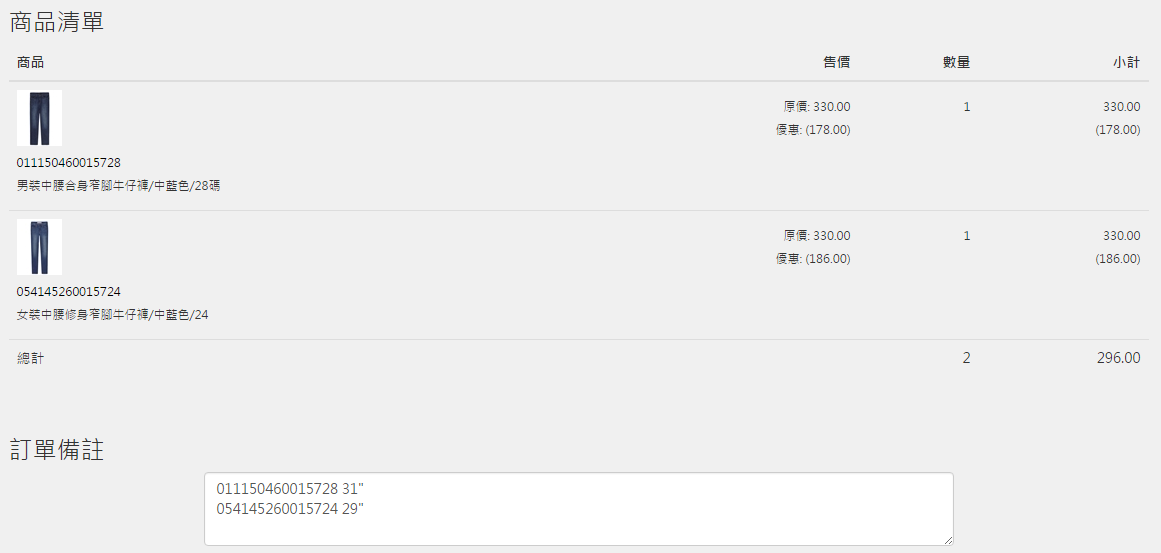Click the 商品 column header

pyautogui.click(x=31, y=63)
